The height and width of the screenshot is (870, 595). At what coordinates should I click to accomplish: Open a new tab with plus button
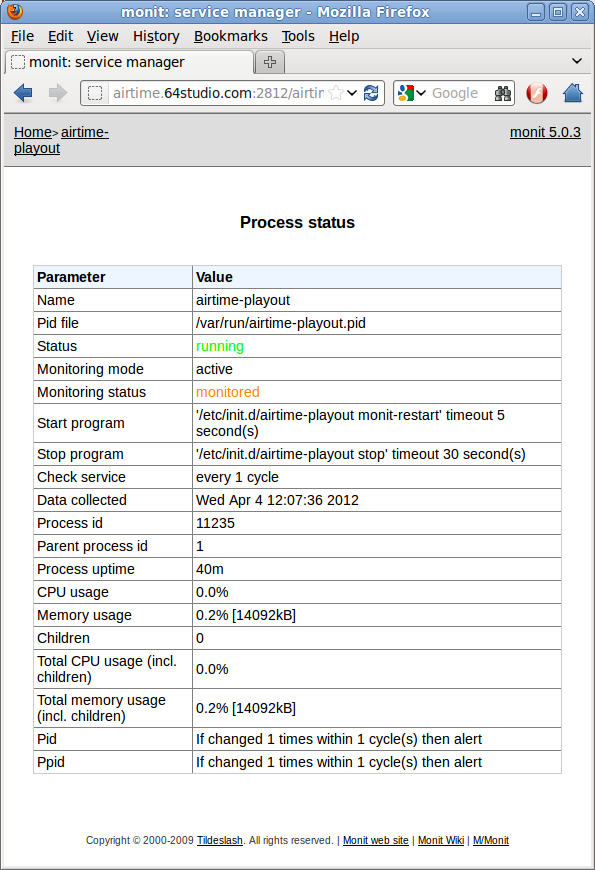pyautogui.click(x=270, y=62)
